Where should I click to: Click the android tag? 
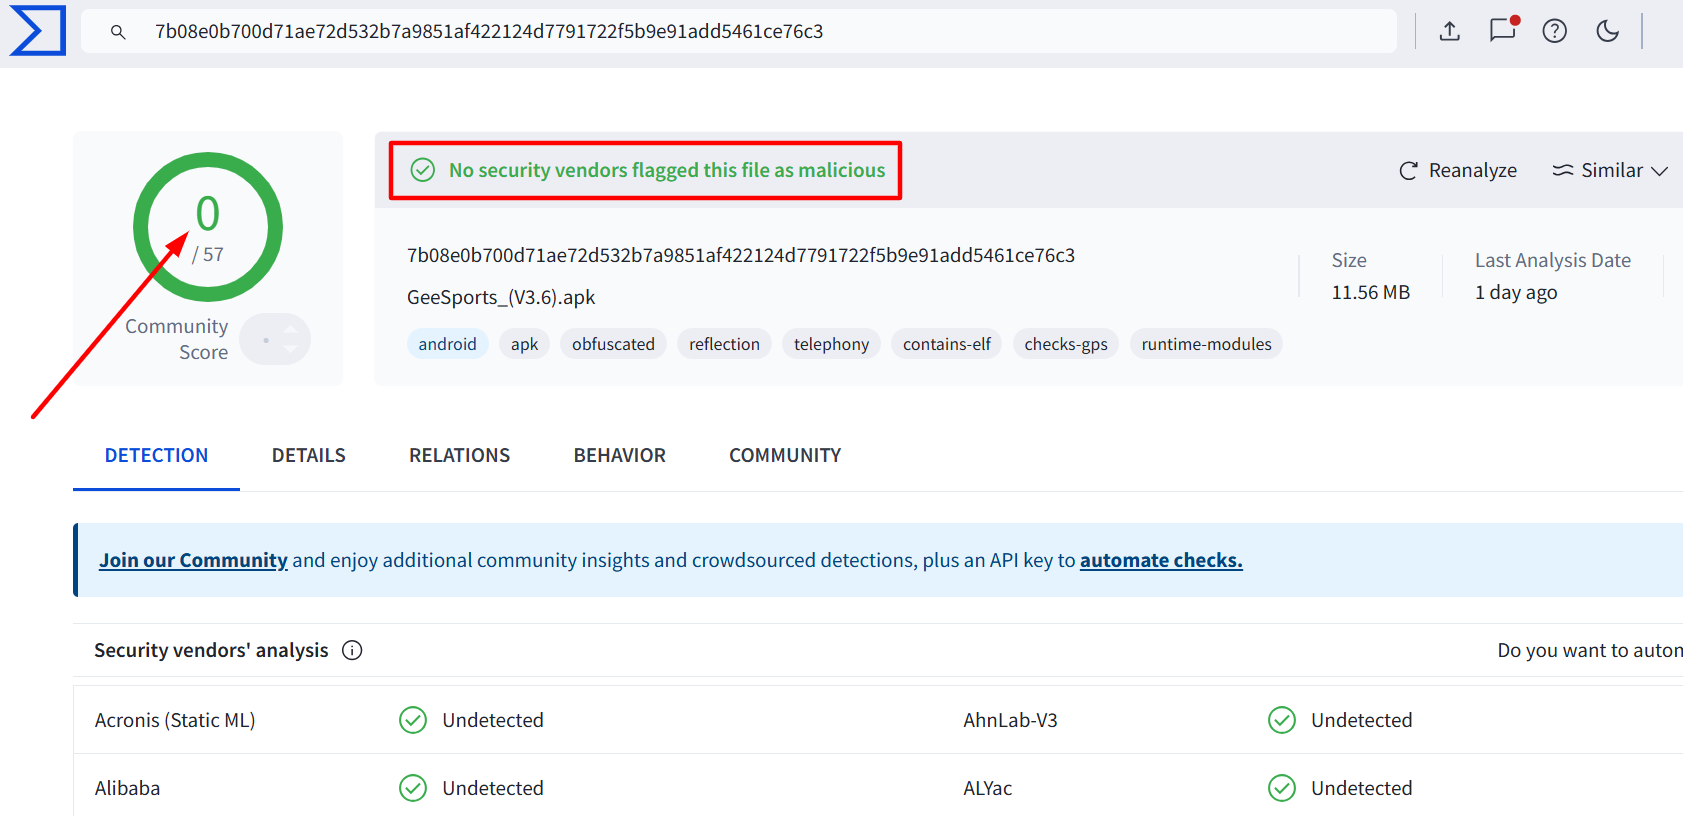point(447,344)
